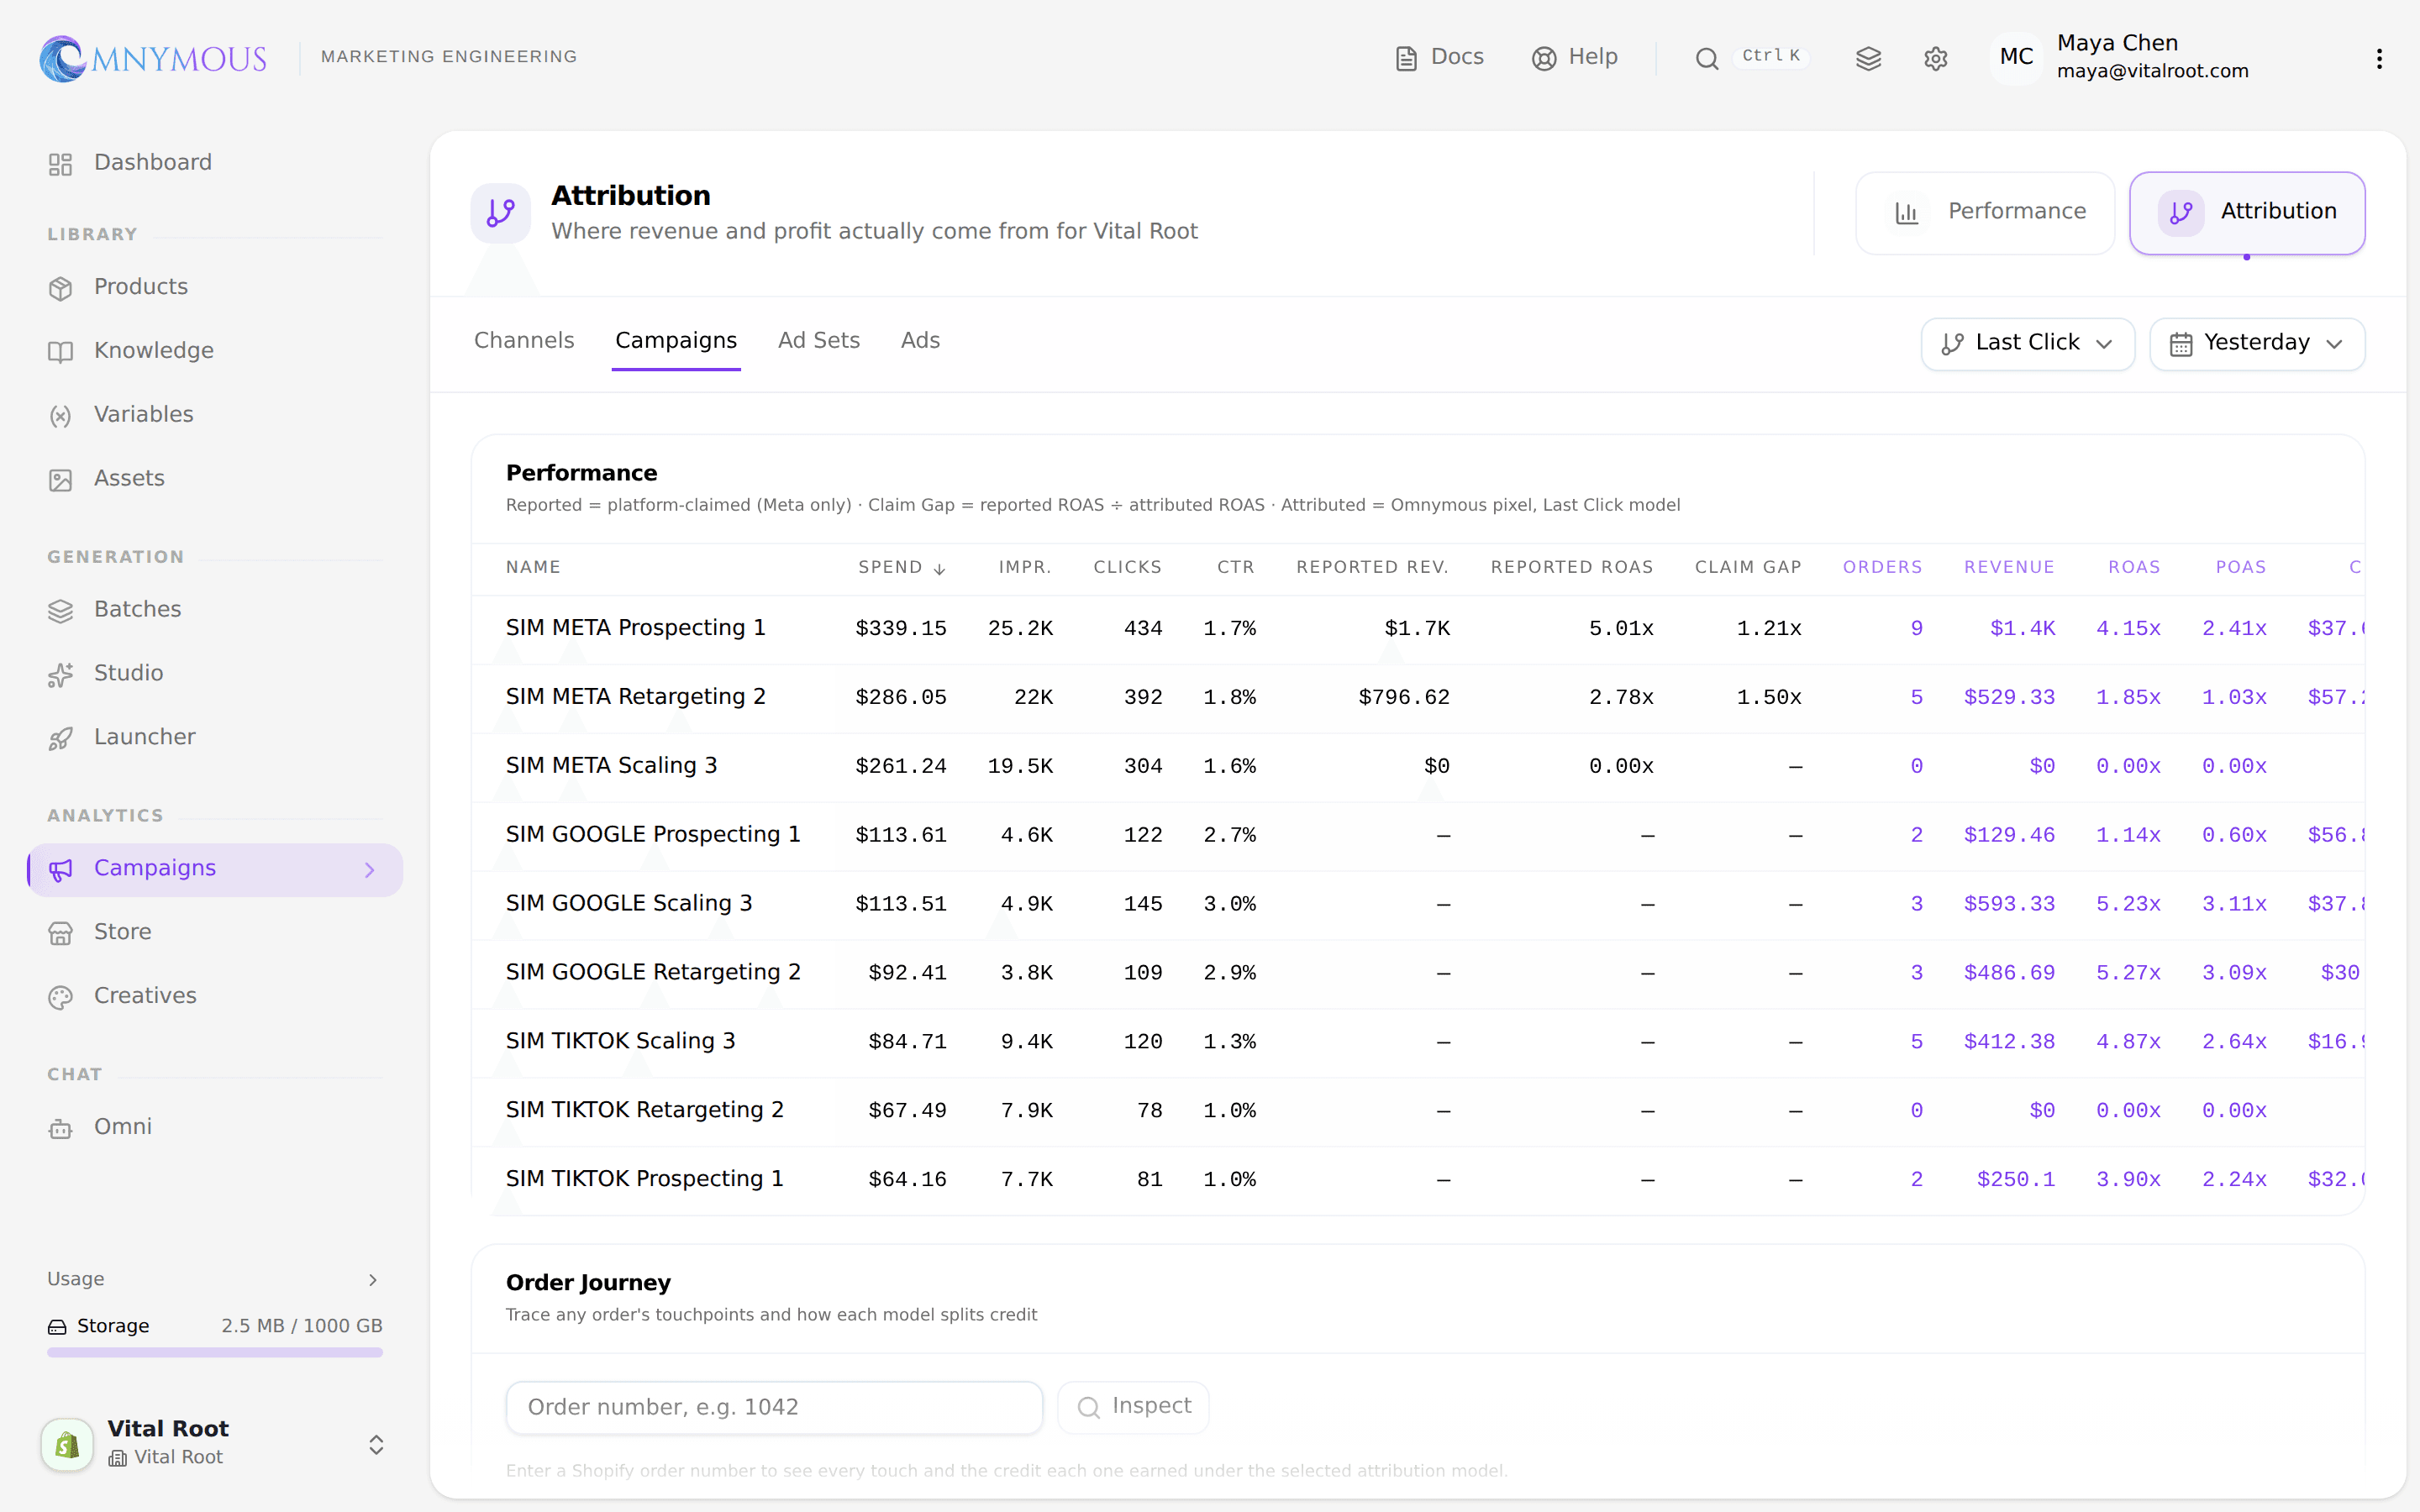Open Knowledge section

pyautogui.click(x=214, y=351)
